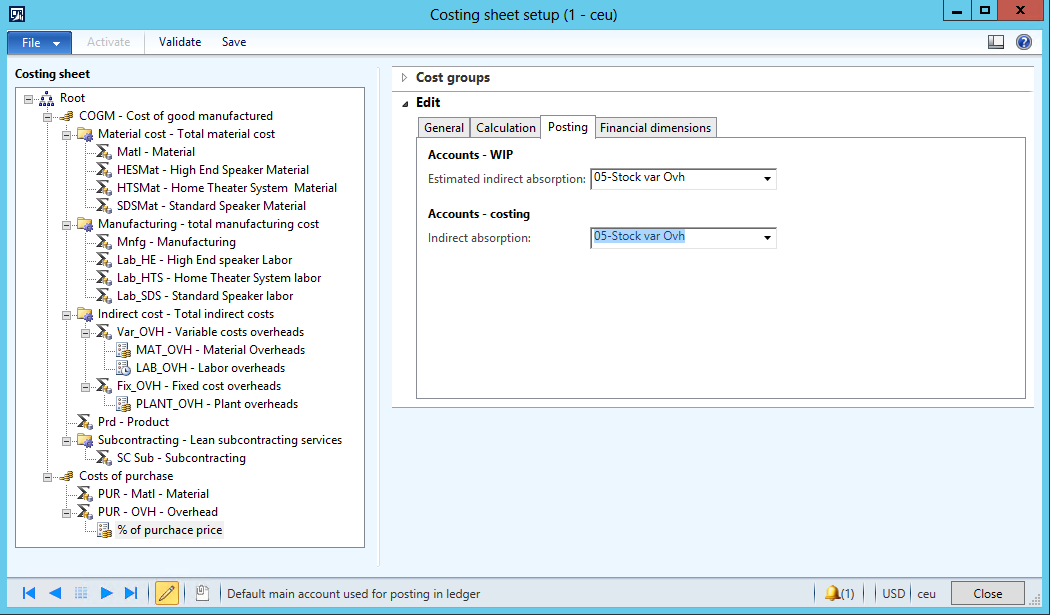Open the notifications bell icon
Image resolution: width=1050 pixels, height=615 pixels.
tap(833, 593)
